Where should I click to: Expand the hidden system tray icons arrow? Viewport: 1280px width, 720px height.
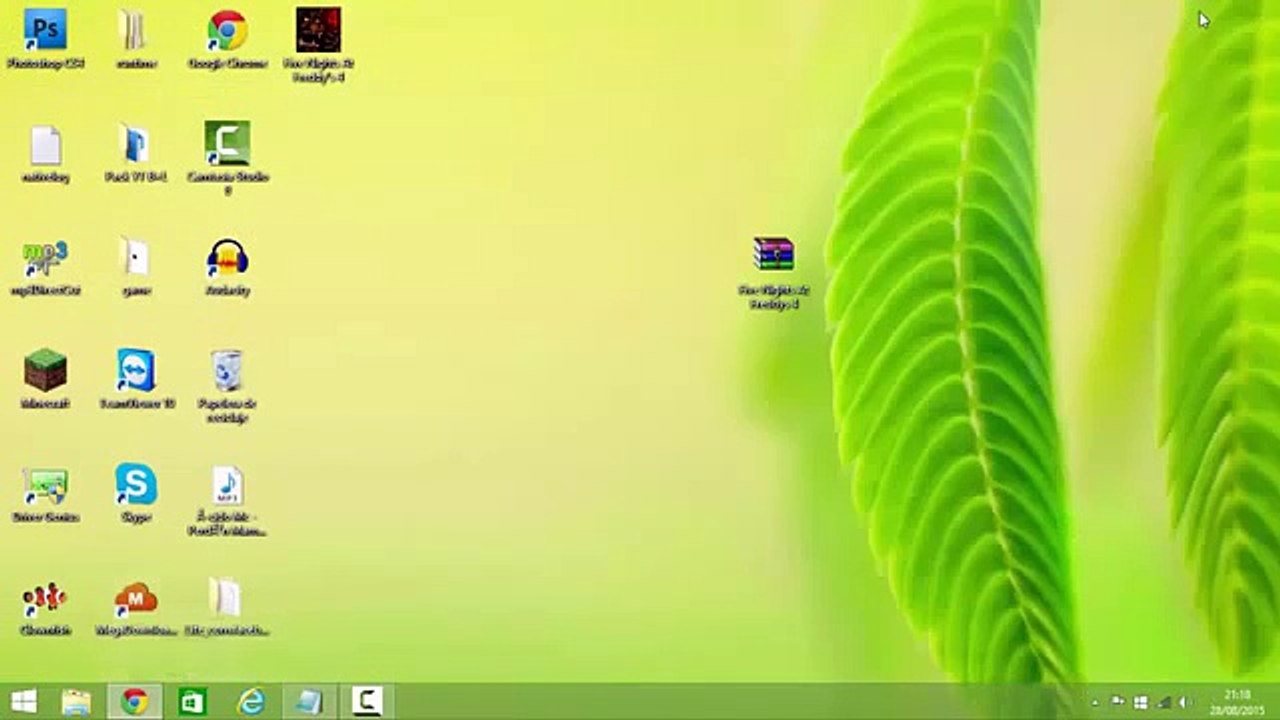coord(1095,703)
